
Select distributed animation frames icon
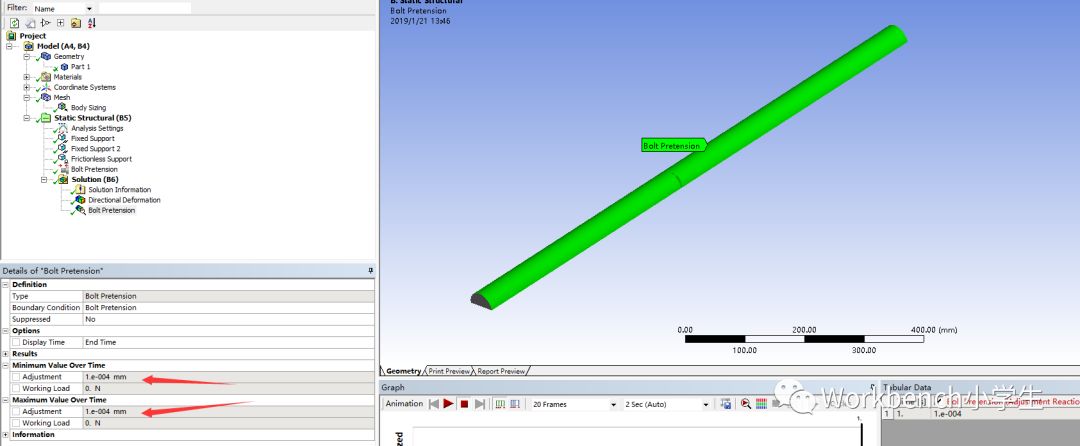pyautogui.click(x=501, y=404)
